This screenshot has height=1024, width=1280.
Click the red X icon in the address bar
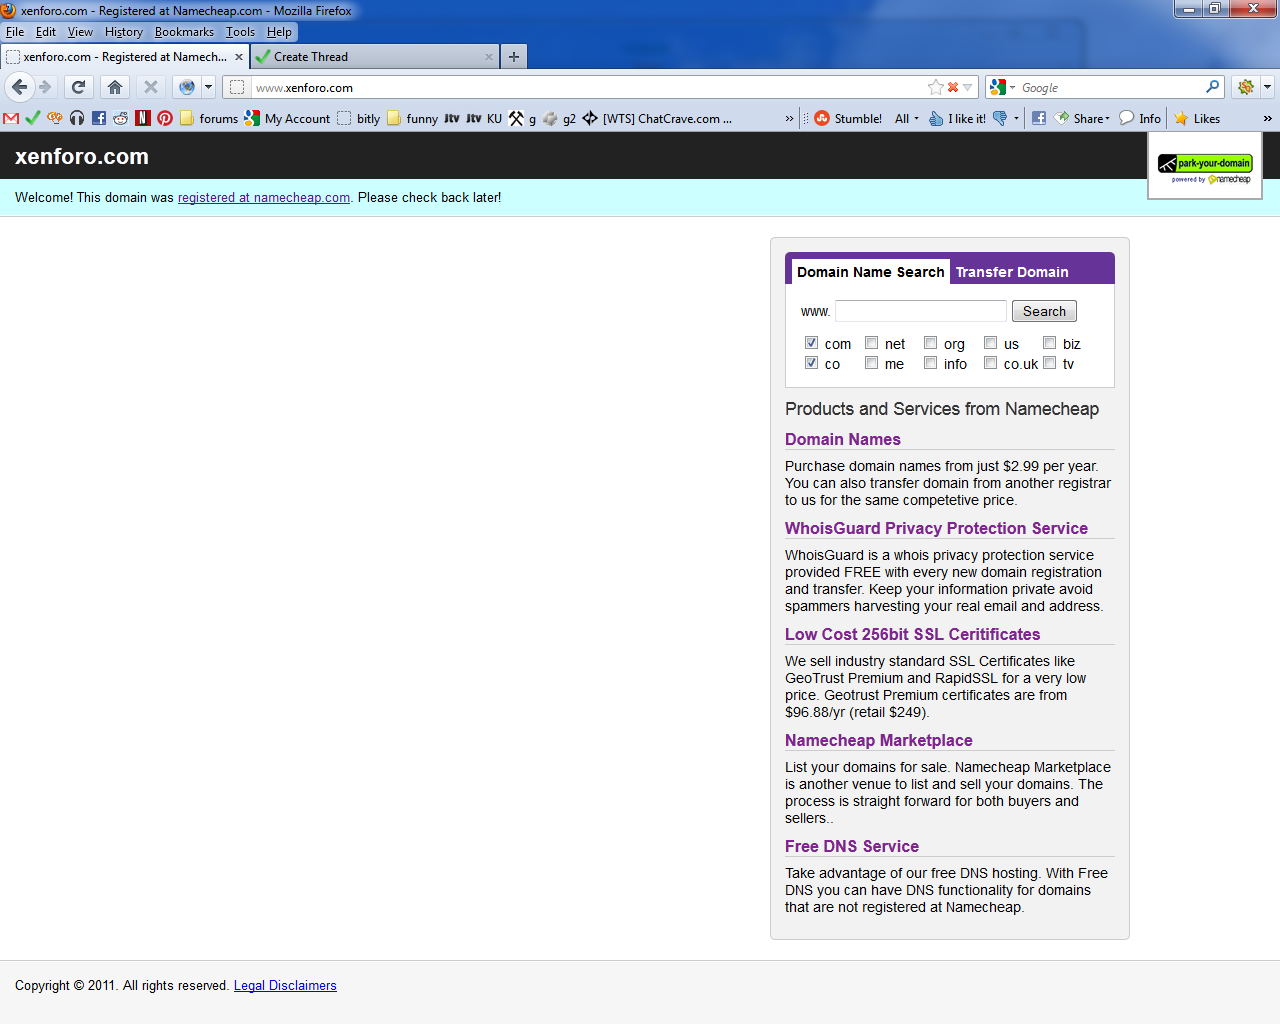coord(953,87)
